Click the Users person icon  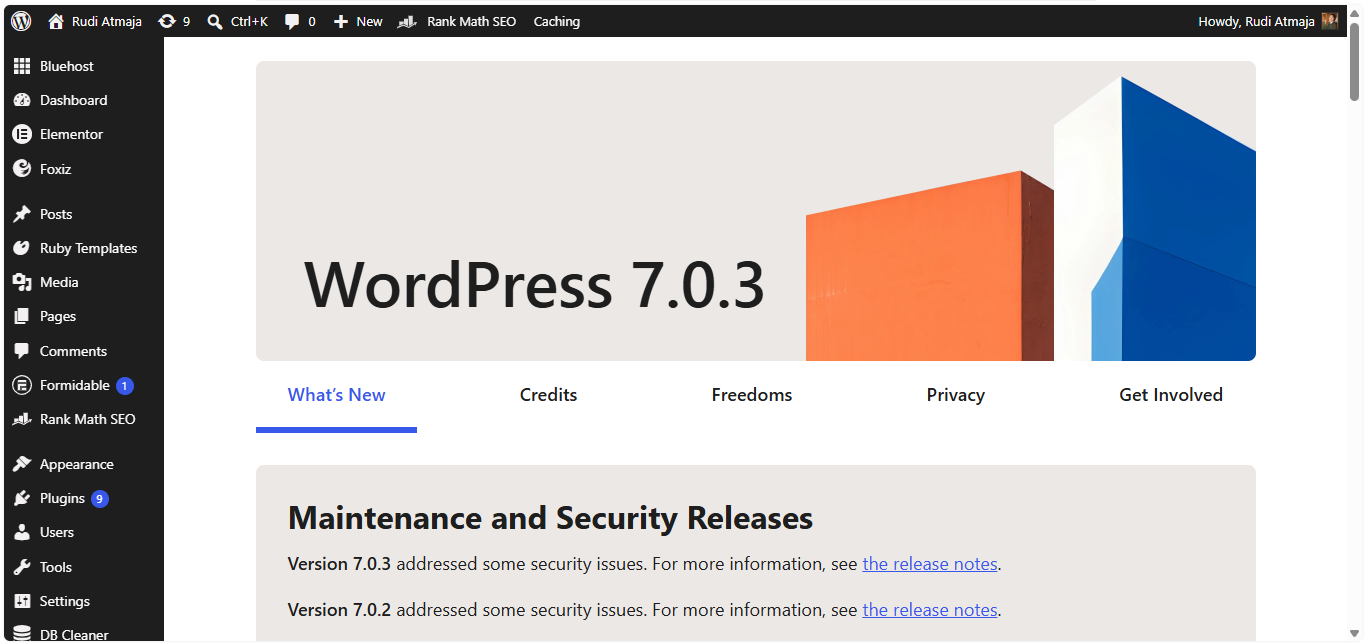22,532
